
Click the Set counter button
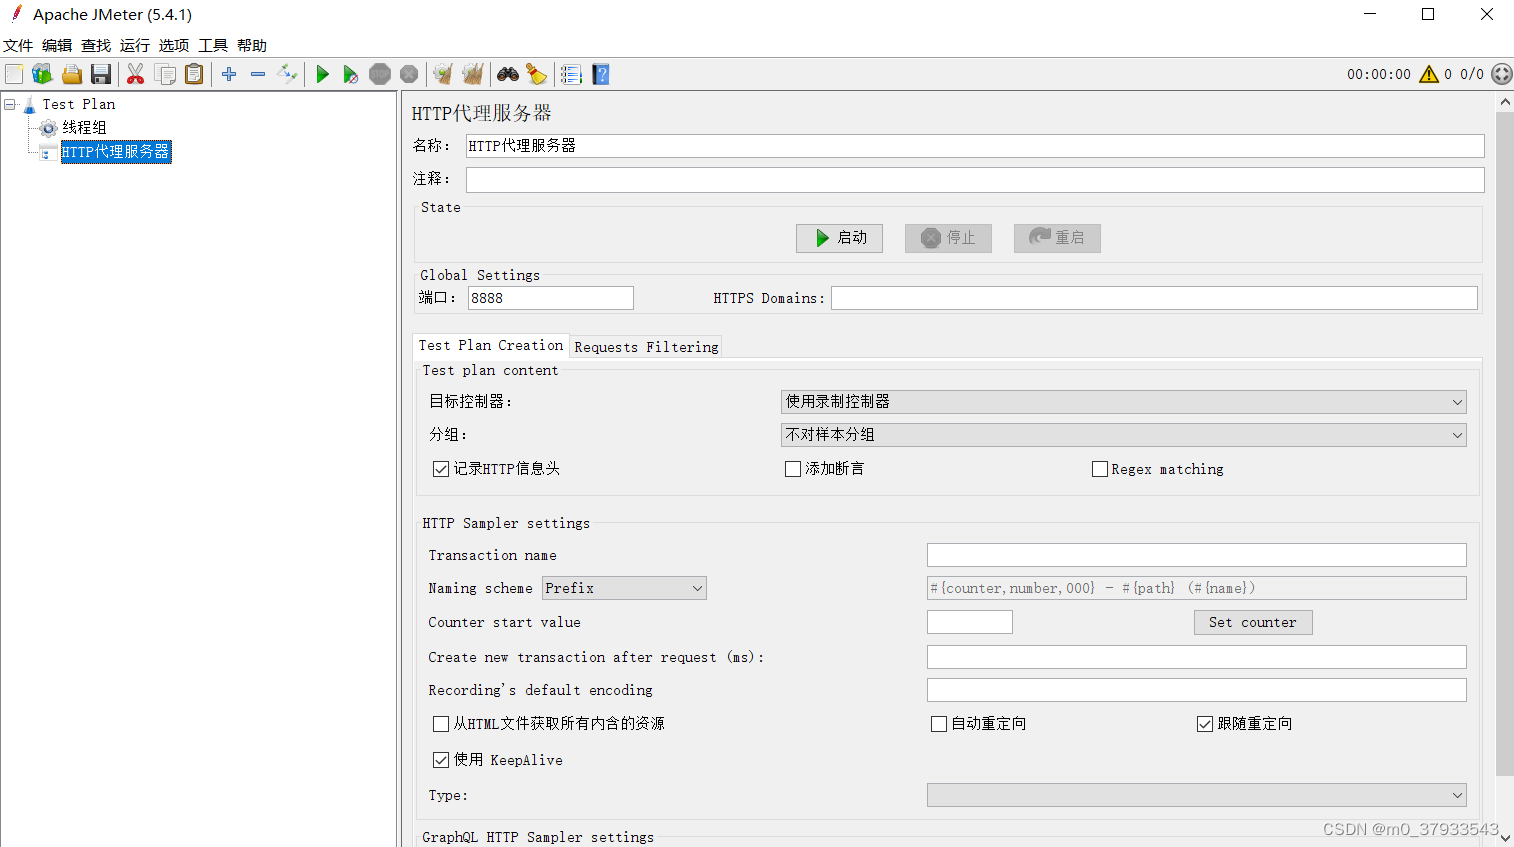pos(1253,622)
